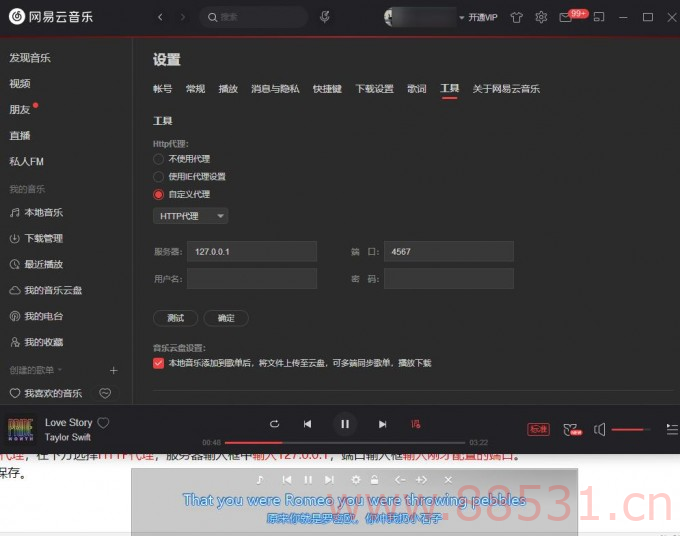The height and width of the screenshot is (536, 680).
Task: Start heartbeat mode icon beside 我喜欢的音乐
Action: (105, 393)
